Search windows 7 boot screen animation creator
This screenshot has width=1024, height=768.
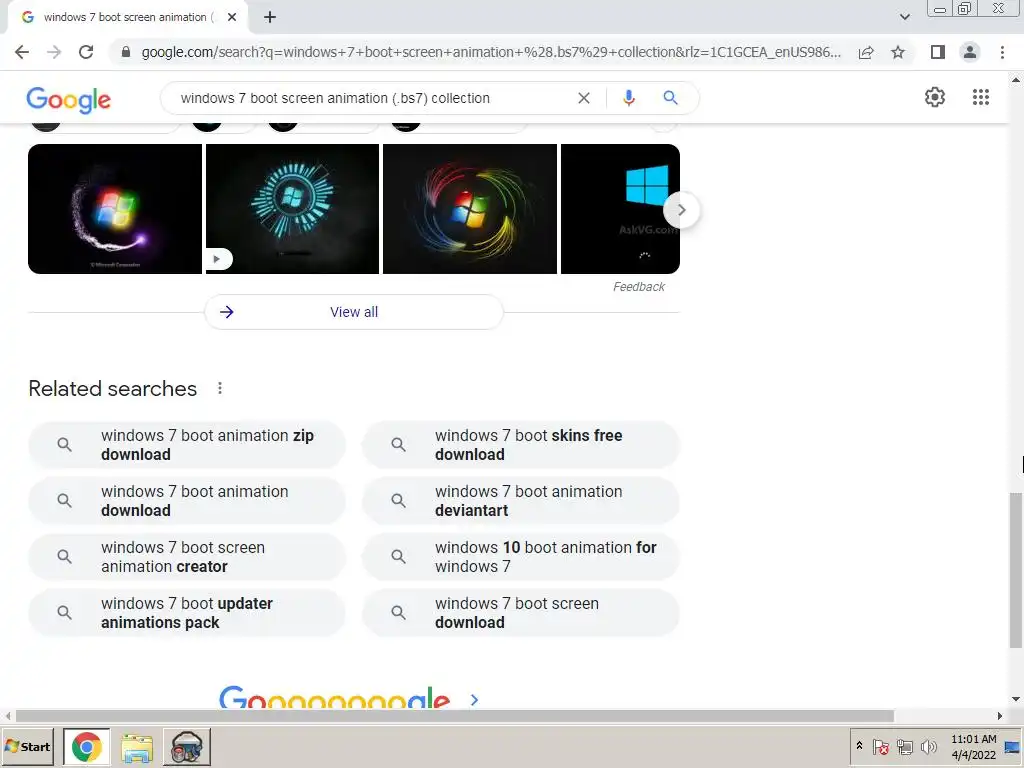187,557
